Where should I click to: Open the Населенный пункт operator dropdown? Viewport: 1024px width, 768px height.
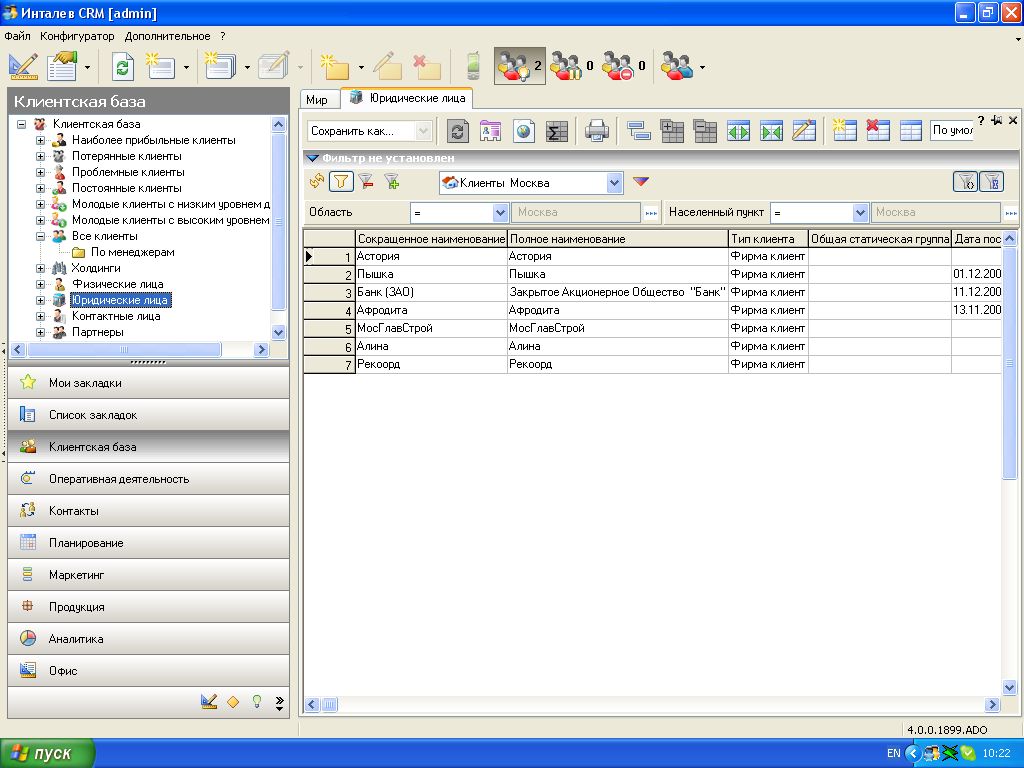coord(860,212)
